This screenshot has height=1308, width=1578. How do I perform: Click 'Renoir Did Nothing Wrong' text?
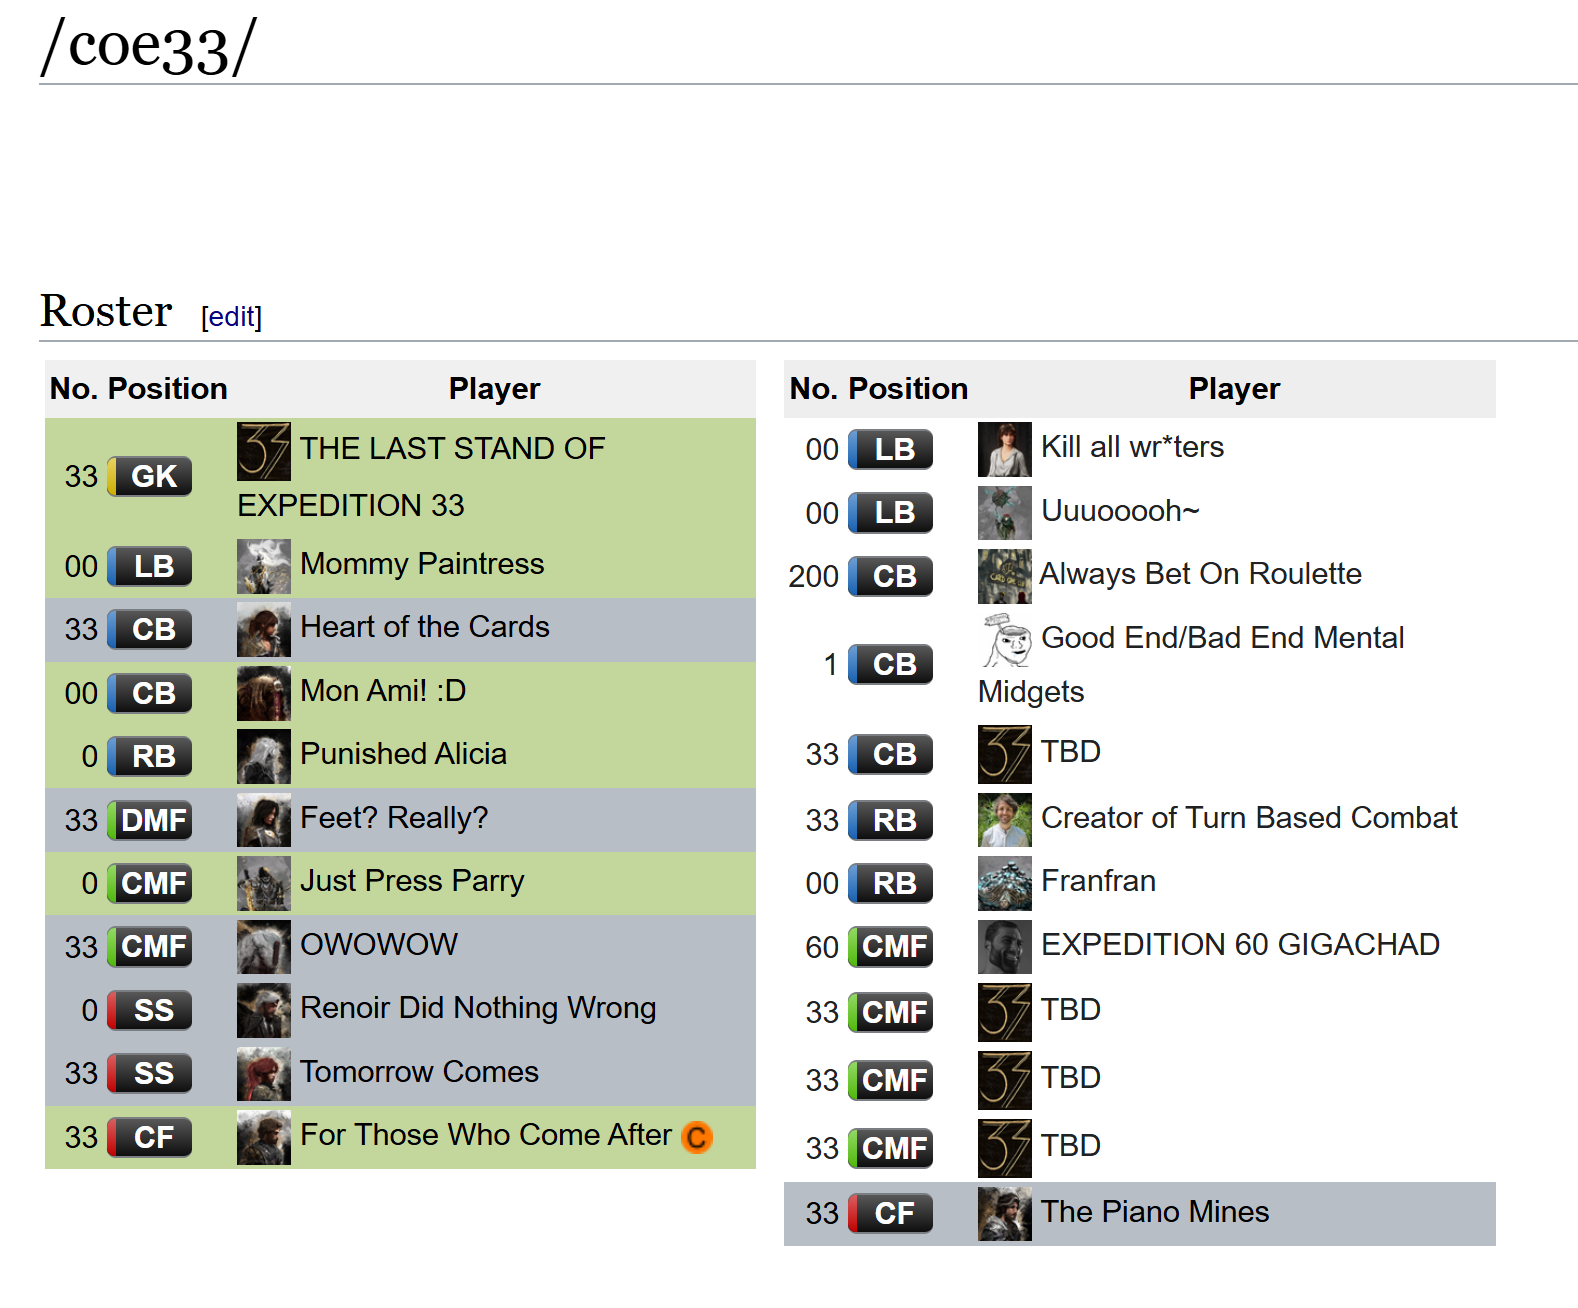tap(478, 1008)
